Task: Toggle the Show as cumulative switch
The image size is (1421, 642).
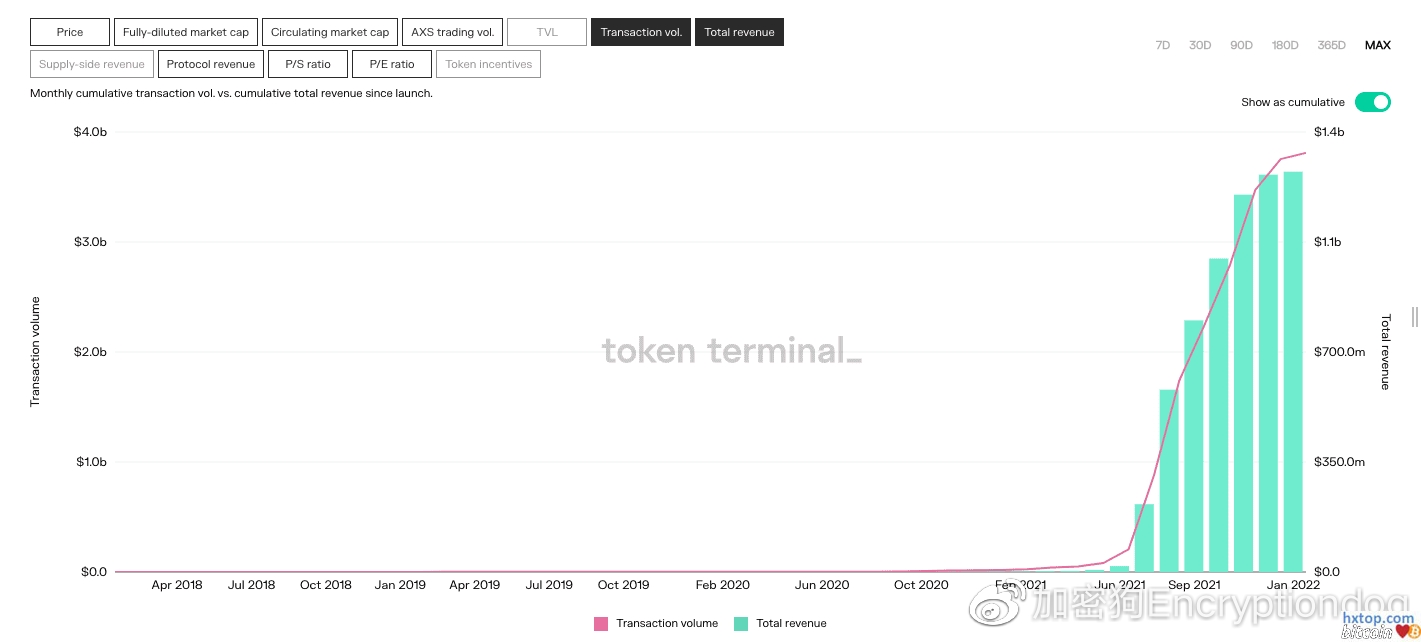Action: [1372, 102]
